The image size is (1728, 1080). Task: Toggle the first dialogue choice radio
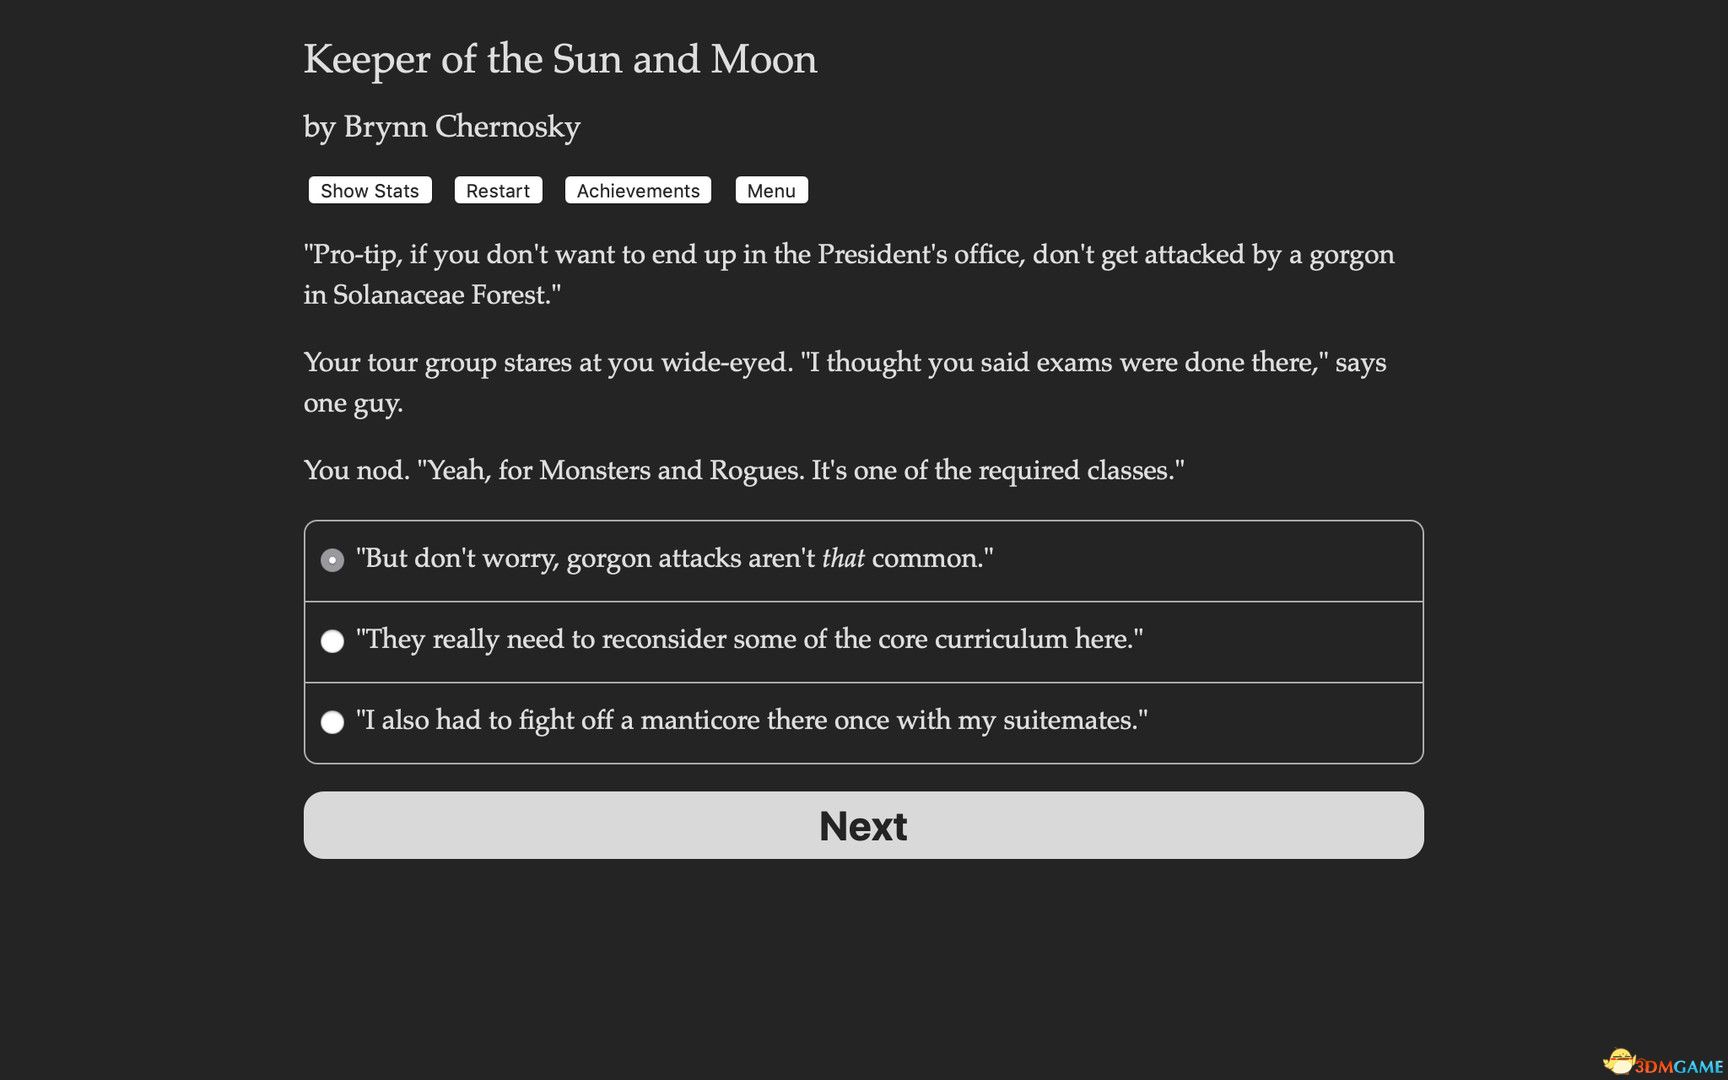[x=332, y=560]
